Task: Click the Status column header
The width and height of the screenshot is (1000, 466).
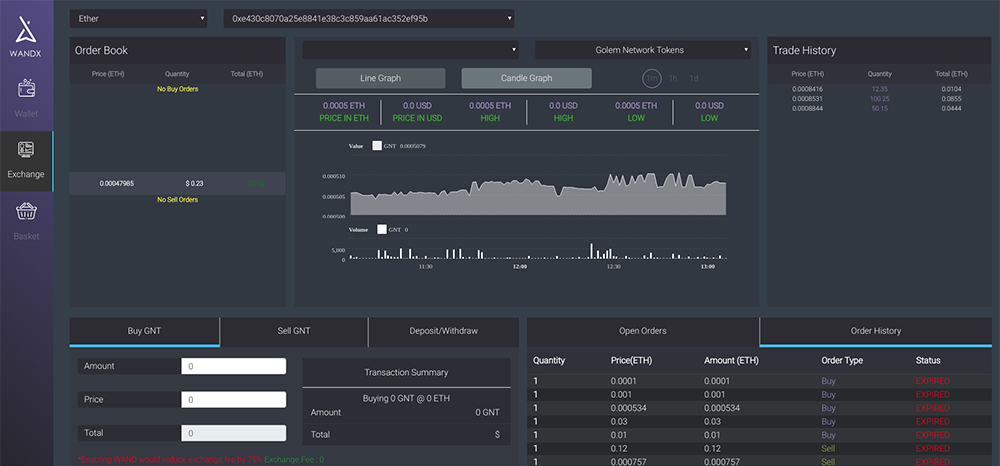Action: pos(928,361)
